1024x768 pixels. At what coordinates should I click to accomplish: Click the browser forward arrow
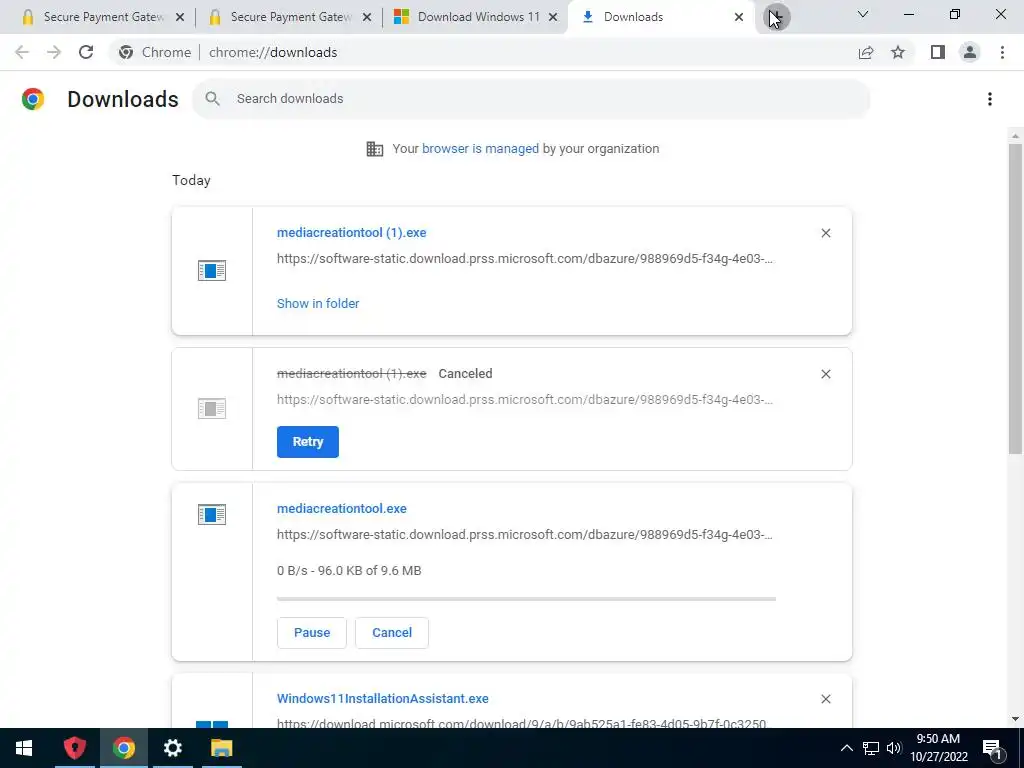[x=54, y=52]
